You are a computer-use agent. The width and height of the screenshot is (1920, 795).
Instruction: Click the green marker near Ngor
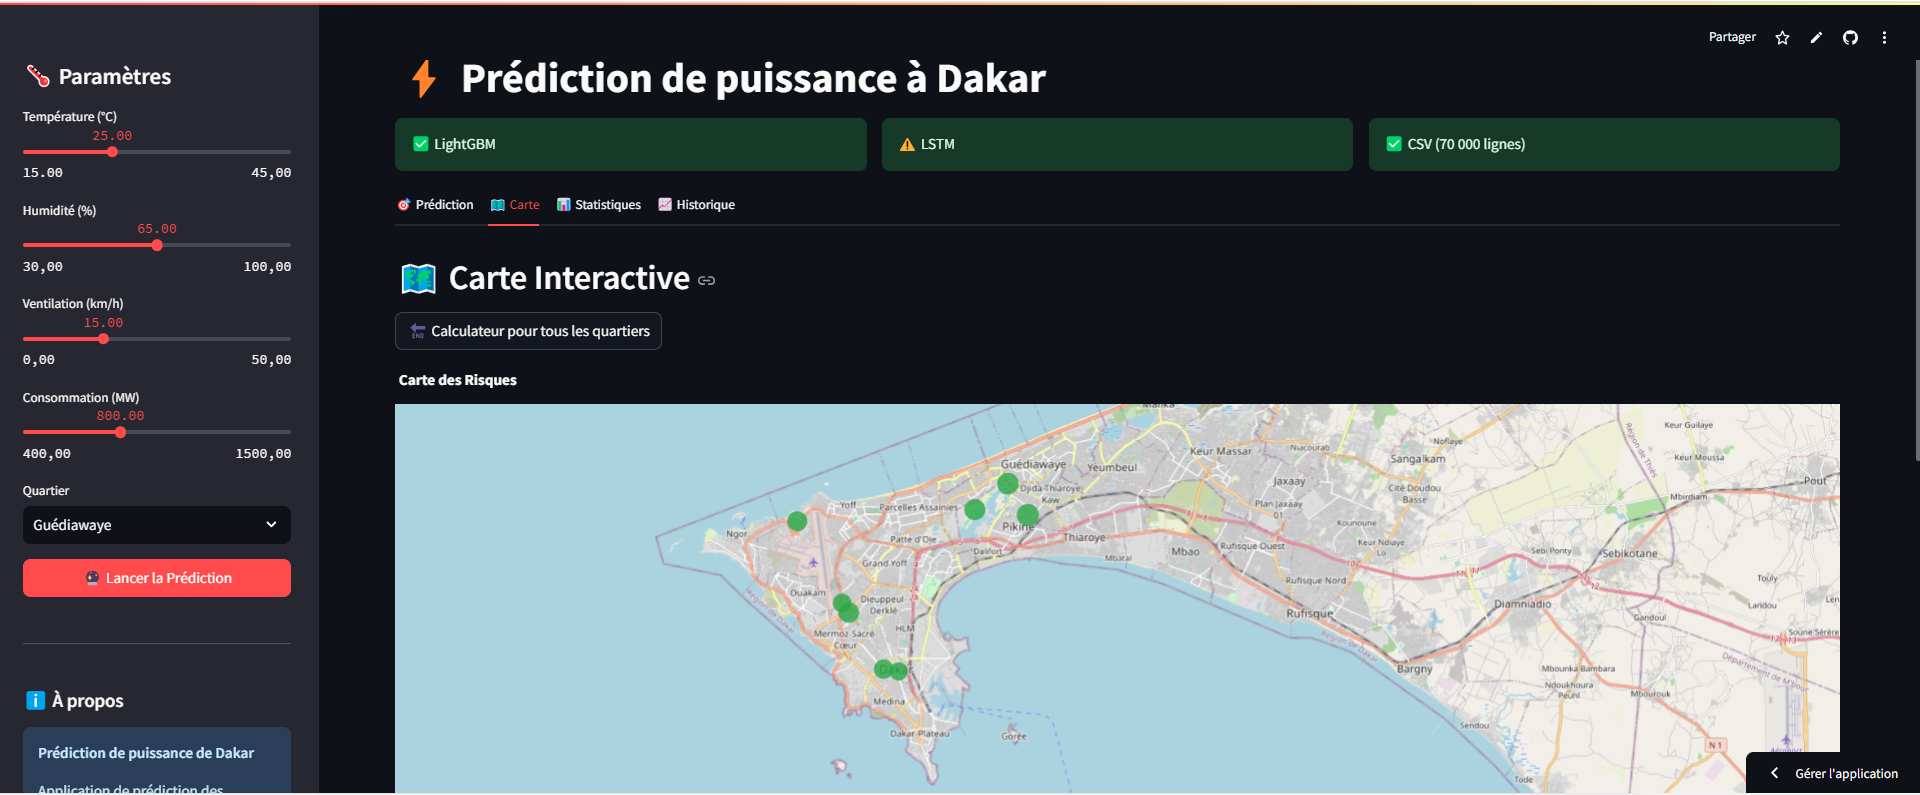pos(797,521)
